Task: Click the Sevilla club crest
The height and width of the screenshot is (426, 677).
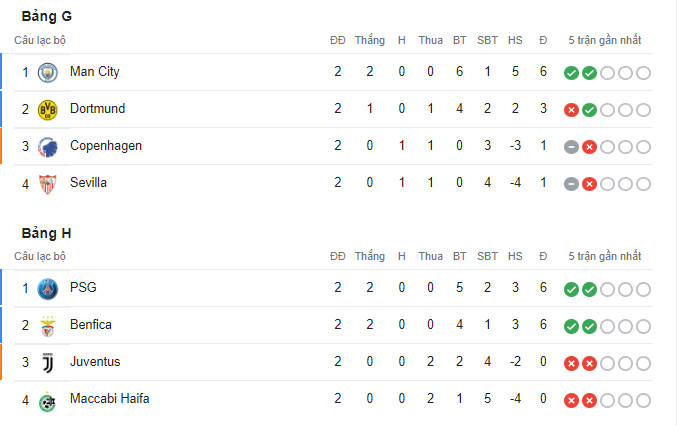Action: coord(47,184)
